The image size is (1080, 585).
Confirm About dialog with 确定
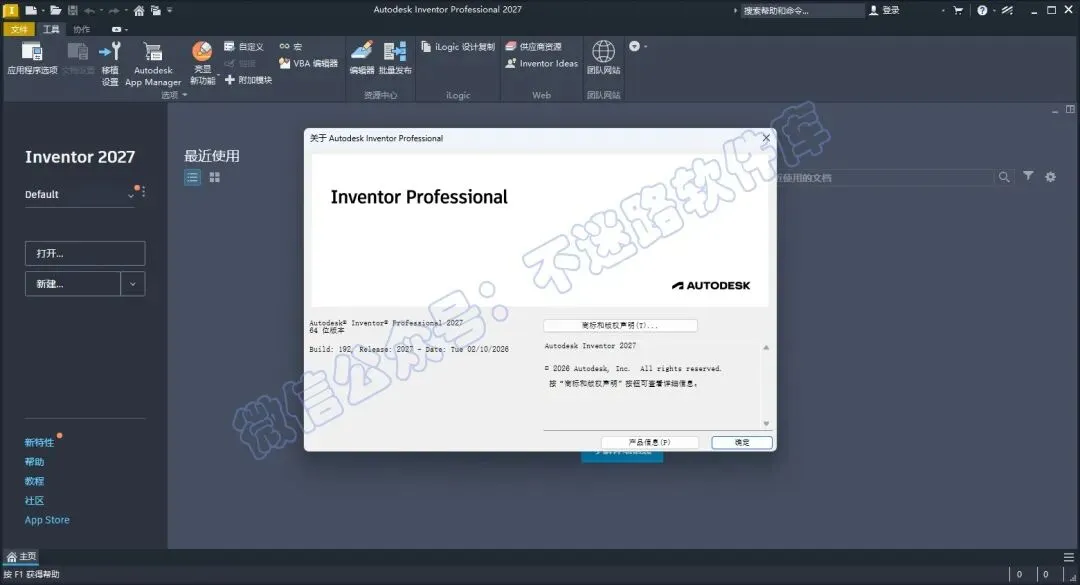pos(742,442)
